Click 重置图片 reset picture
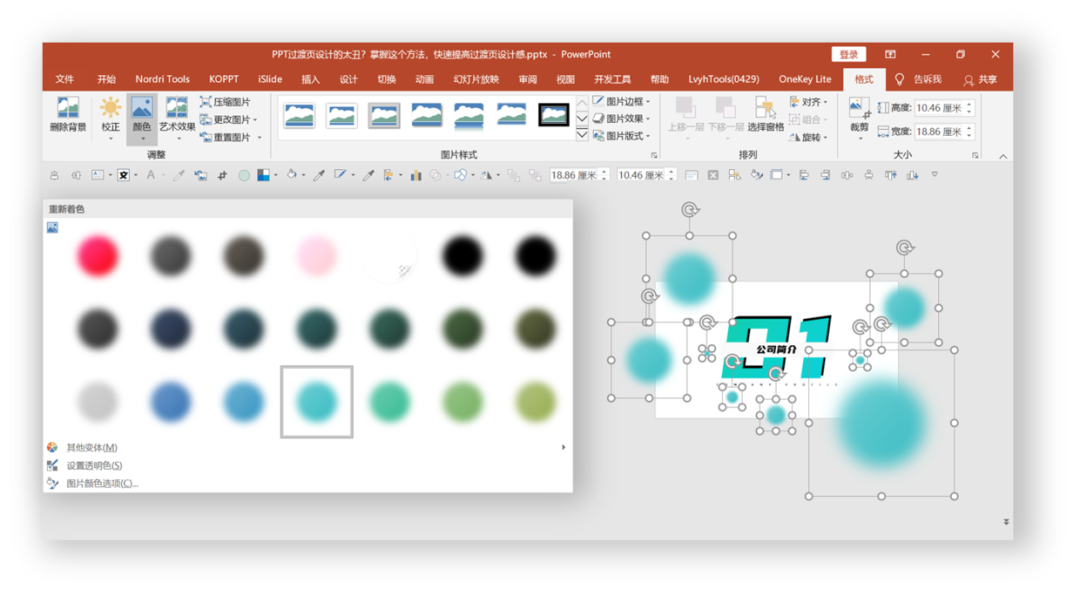 (x=225, y=138)
